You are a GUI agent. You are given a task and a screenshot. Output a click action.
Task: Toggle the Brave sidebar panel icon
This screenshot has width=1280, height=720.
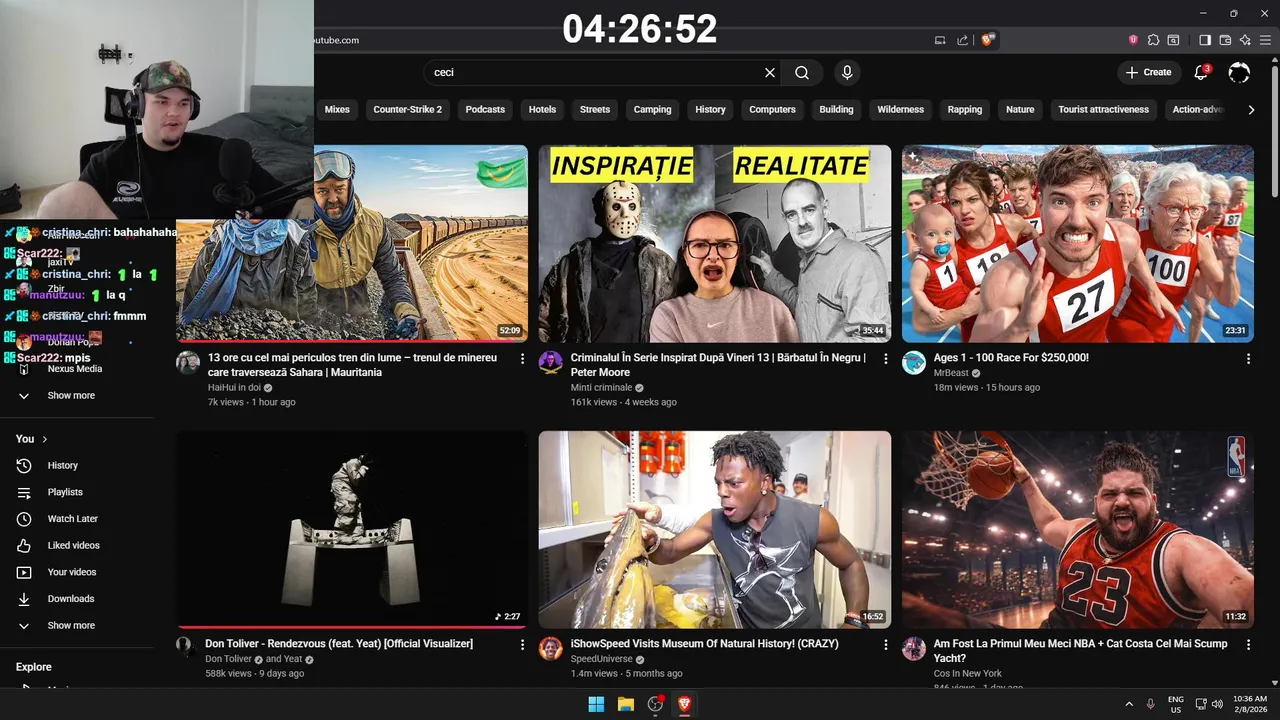[x=1205, y=40]
